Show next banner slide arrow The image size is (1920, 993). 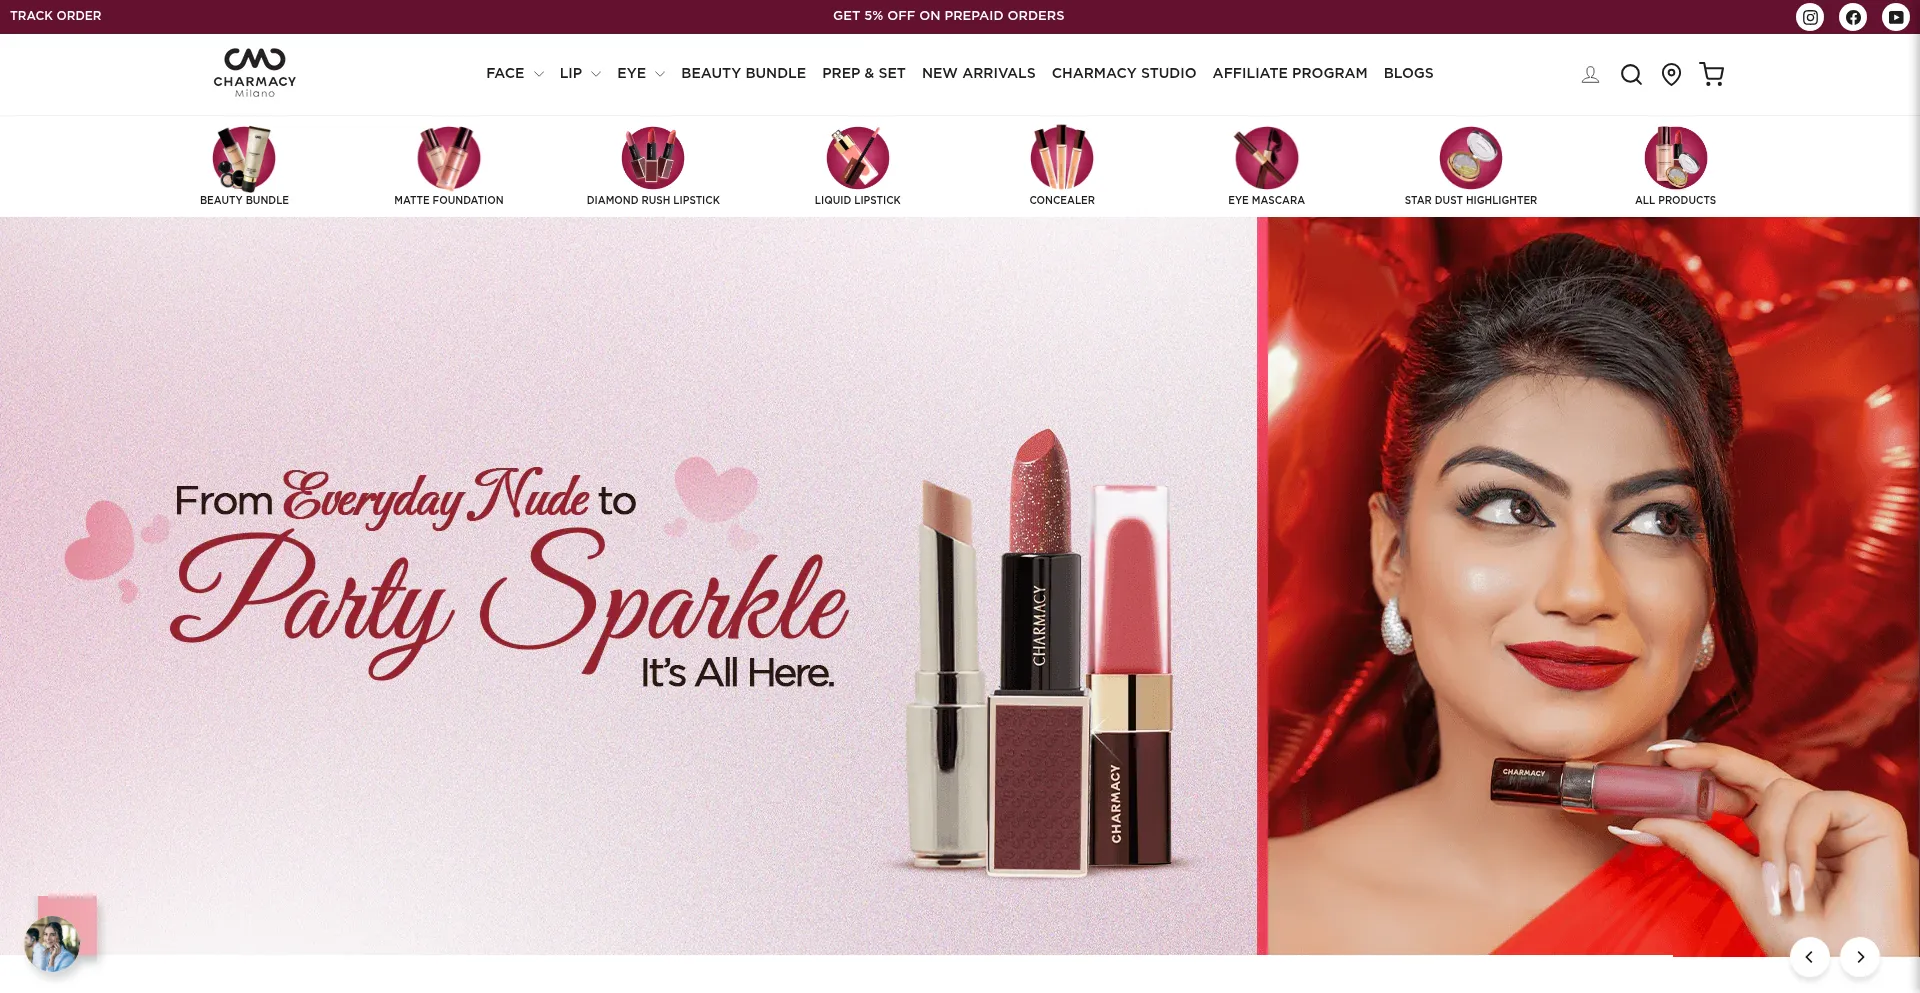[x=1860, y=957]
